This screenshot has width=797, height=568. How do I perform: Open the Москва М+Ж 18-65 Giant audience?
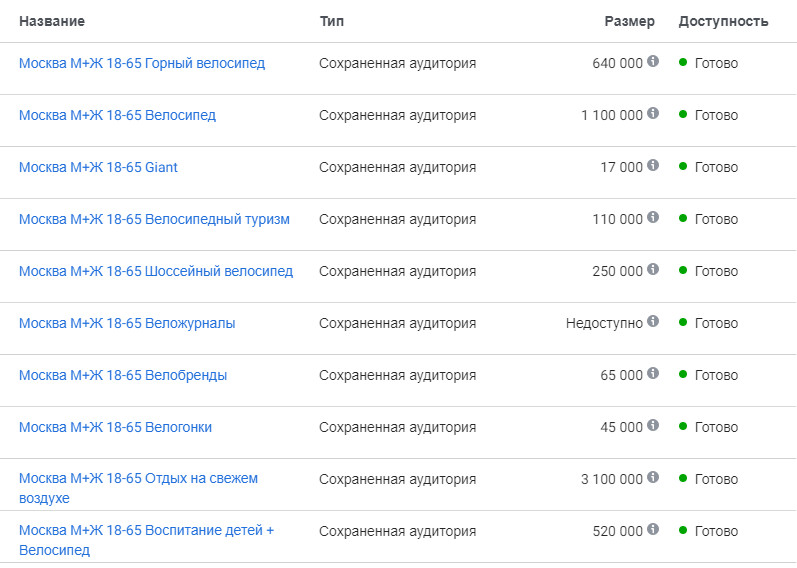[98, 167]
